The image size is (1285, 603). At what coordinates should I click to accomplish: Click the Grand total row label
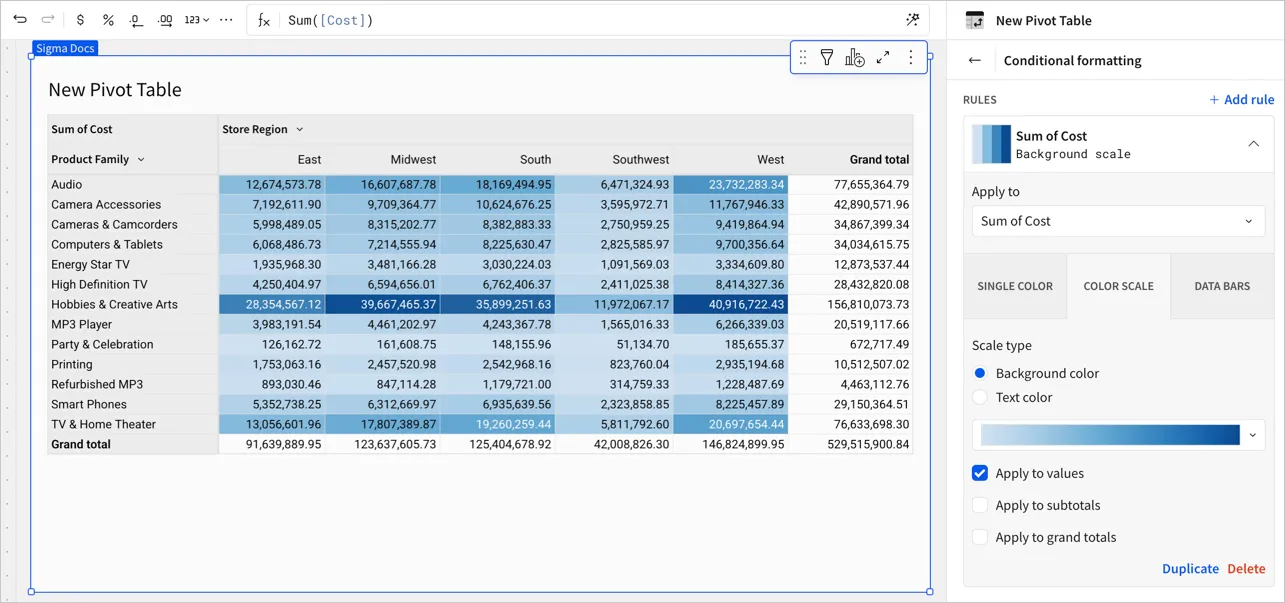pyautogui.click(x=82, y=444)
